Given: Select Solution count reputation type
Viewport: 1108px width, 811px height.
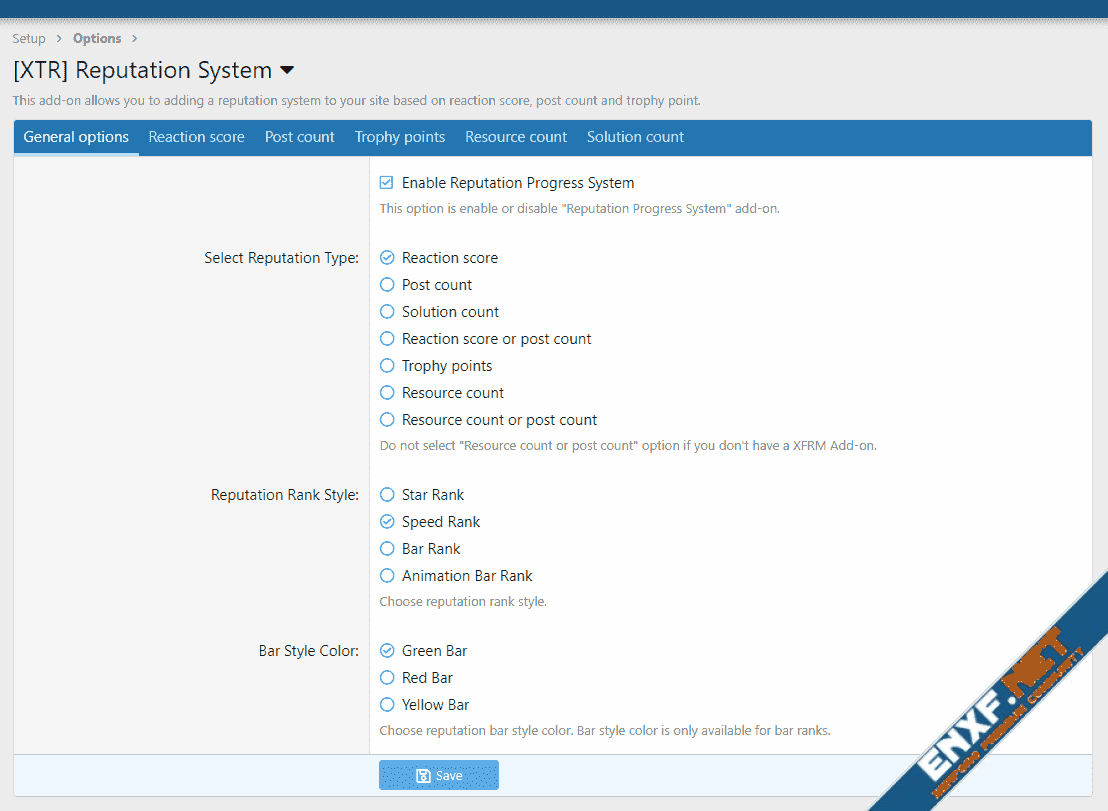Looking at the screenshot, I should coord(387,312).
